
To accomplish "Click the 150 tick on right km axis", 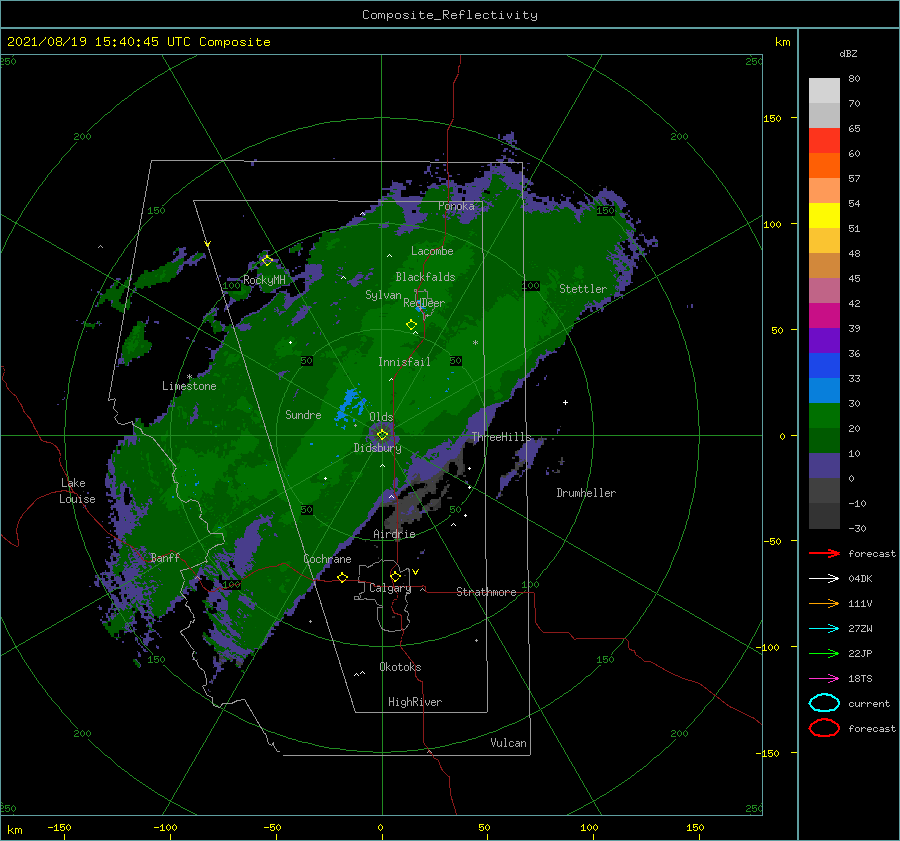I will pyautogui.click(x=772, y=118).
